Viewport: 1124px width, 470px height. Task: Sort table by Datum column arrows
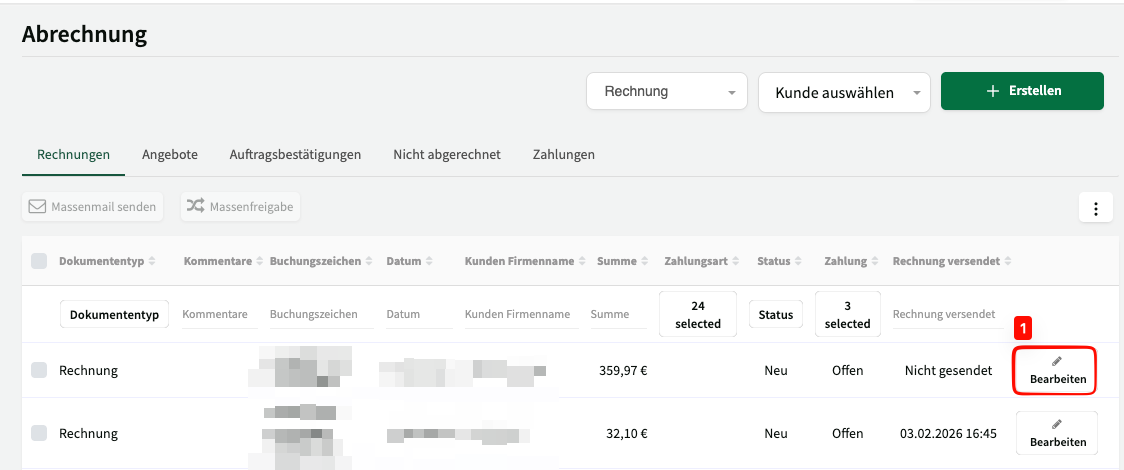(x=429, y=261)
